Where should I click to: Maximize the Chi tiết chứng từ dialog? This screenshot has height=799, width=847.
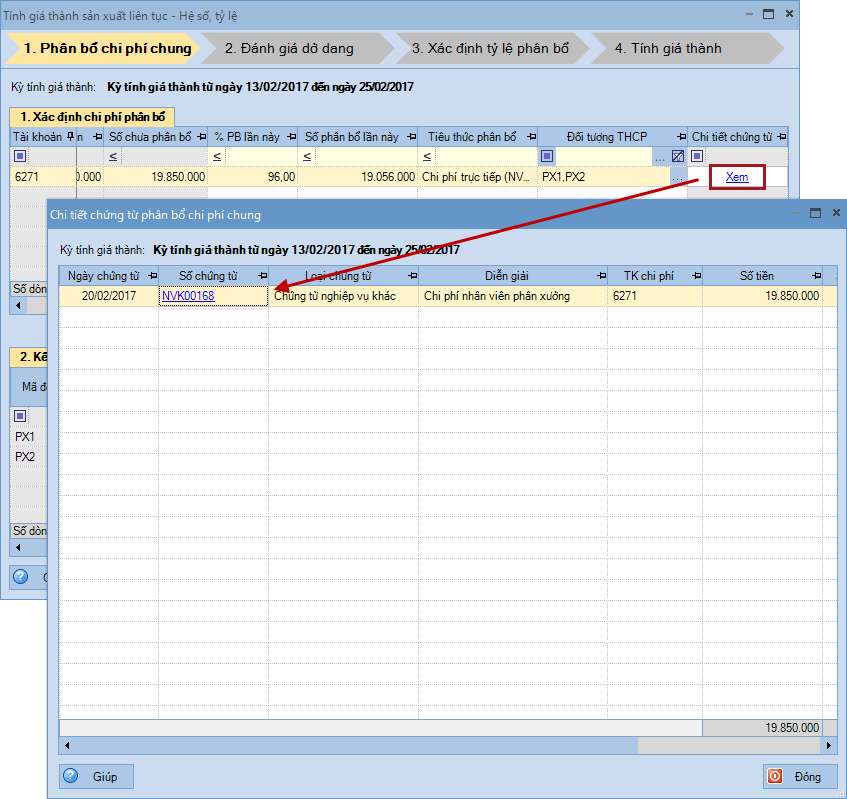pos(815,213)
